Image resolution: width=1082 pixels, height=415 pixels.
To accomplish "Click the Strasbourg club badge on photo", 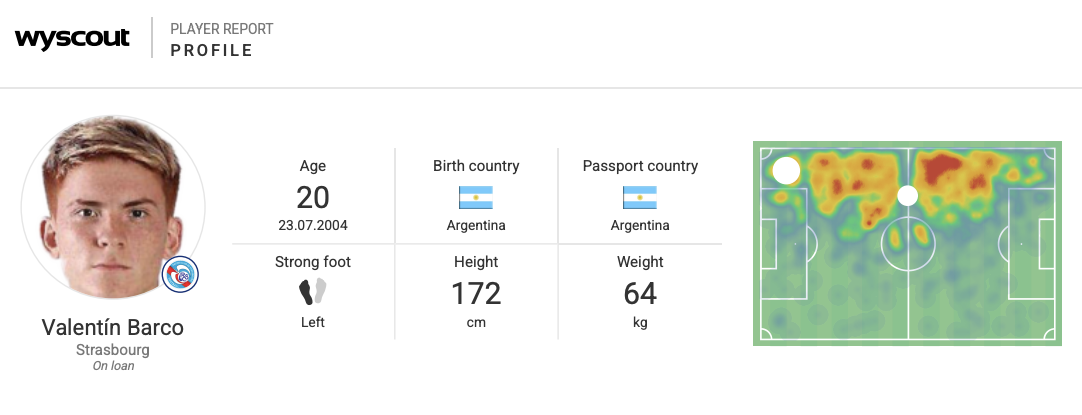I will coord(180,273).
